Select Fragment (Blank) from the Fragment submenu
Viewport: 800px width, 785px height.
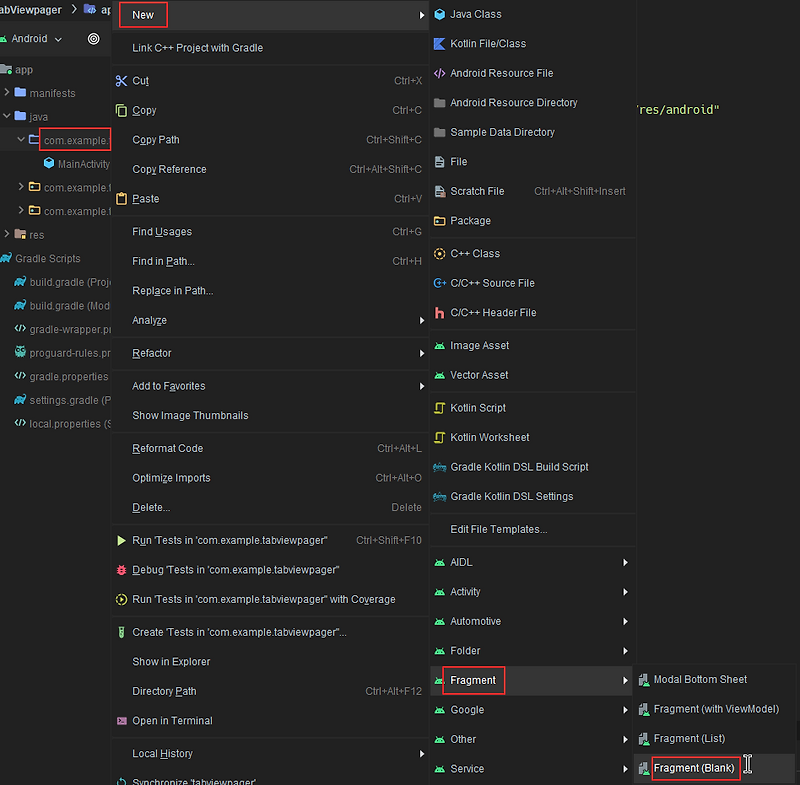[695, 768]
